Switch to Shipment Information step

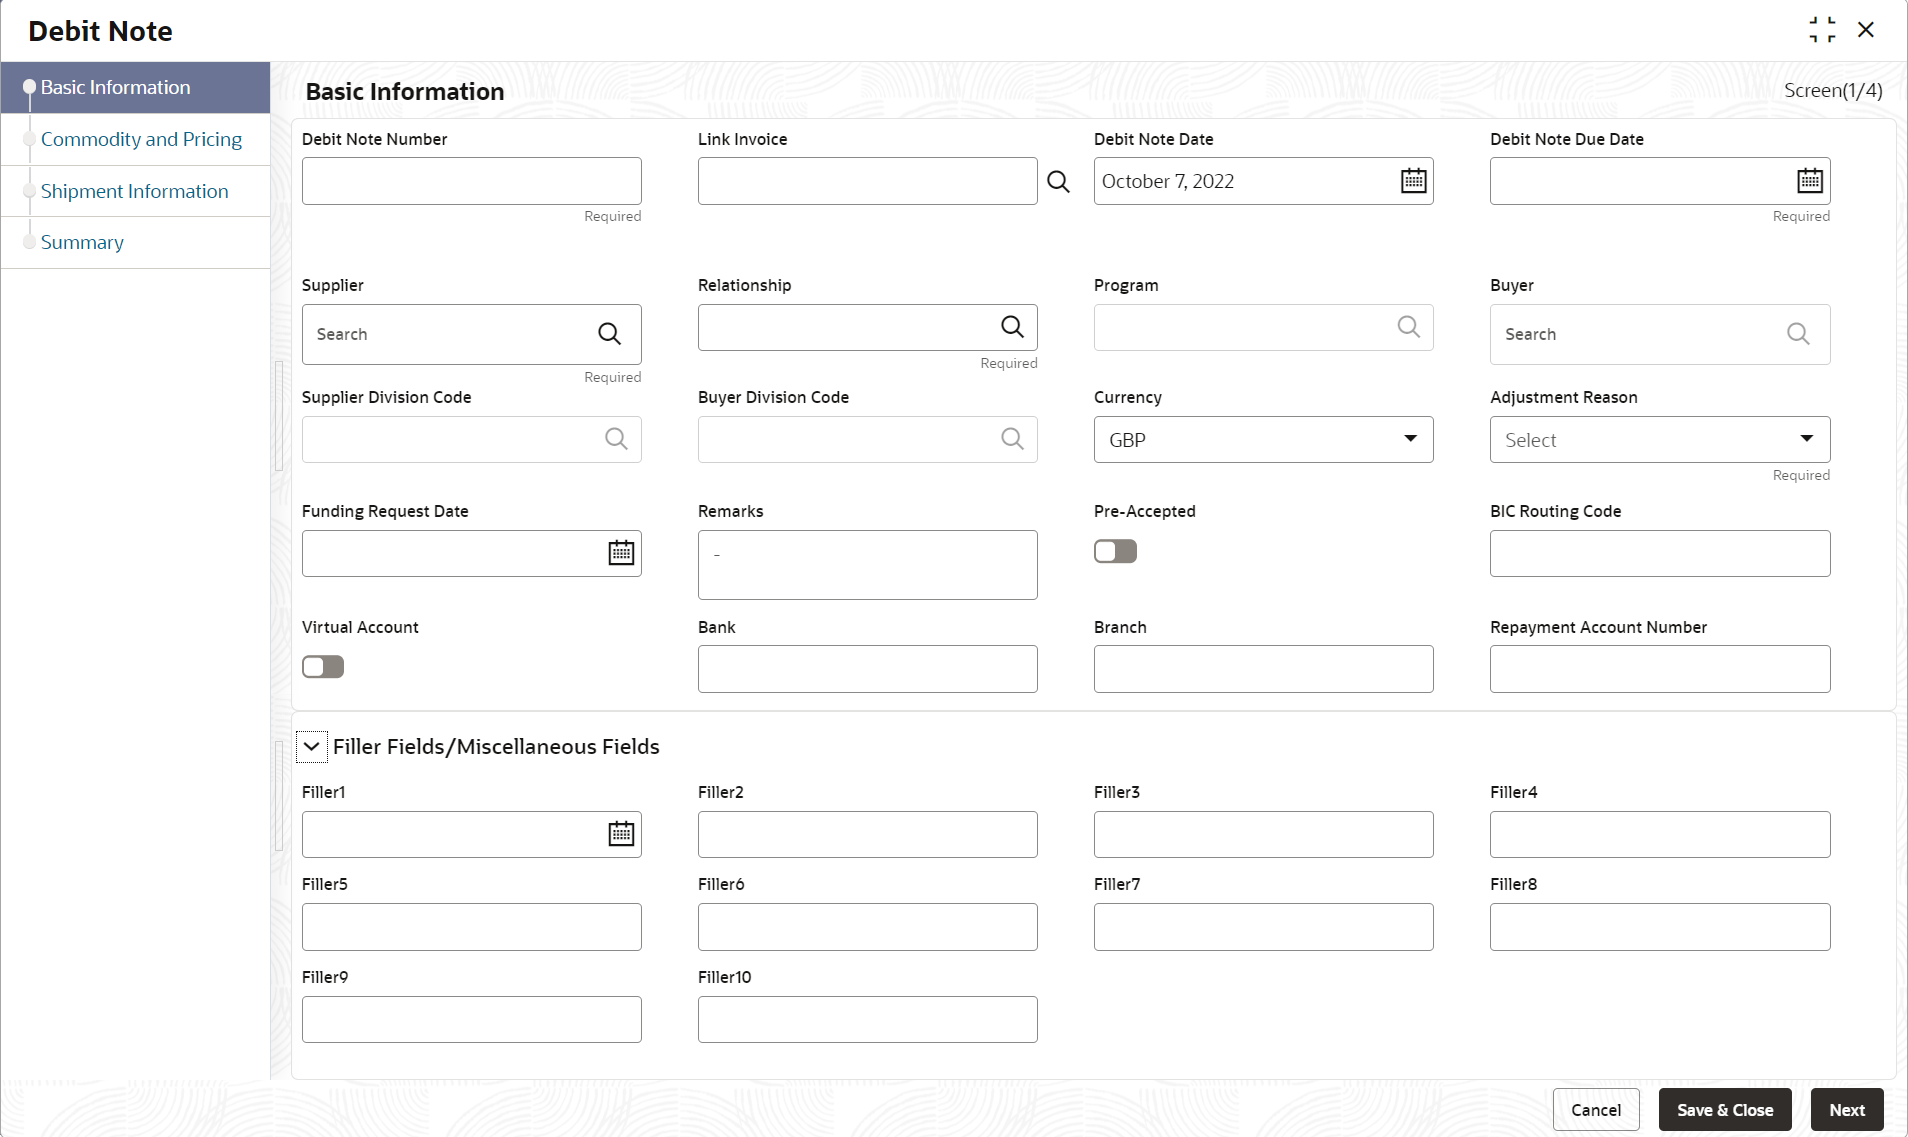pos(134,191)
